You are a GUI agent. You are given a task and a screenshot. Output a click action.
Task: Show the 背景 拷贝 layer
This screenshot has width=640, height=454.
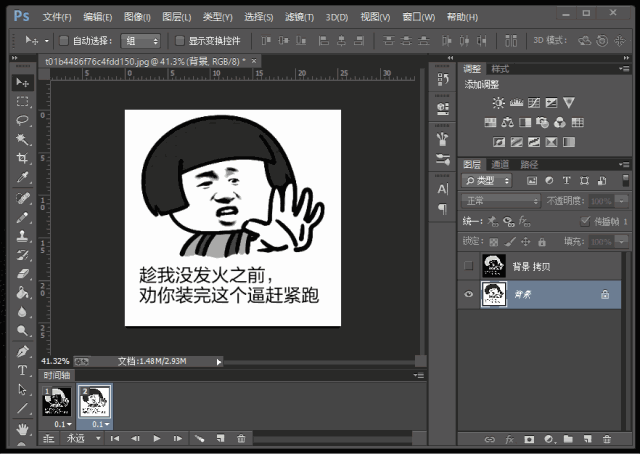469,266
